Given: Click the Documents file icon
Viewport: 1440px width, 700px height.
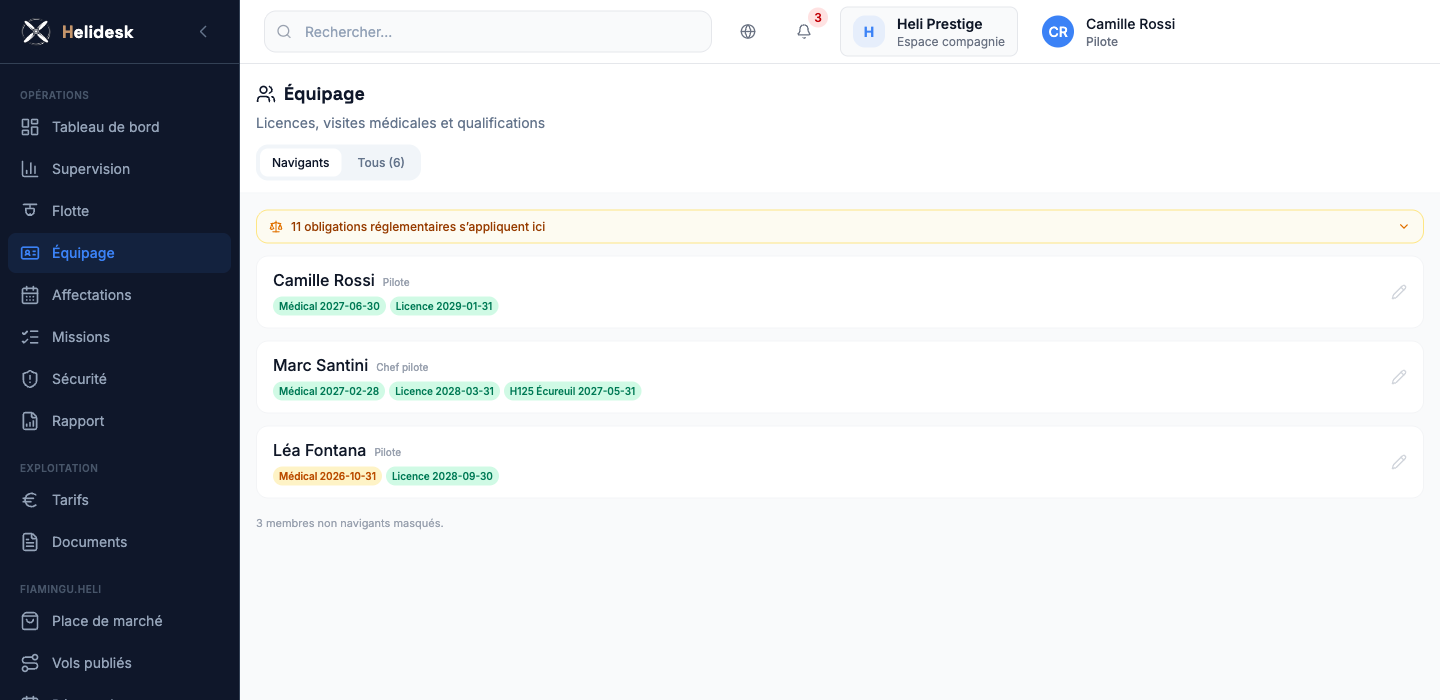Looking at the screenshot, I should [x=30, y=542].
